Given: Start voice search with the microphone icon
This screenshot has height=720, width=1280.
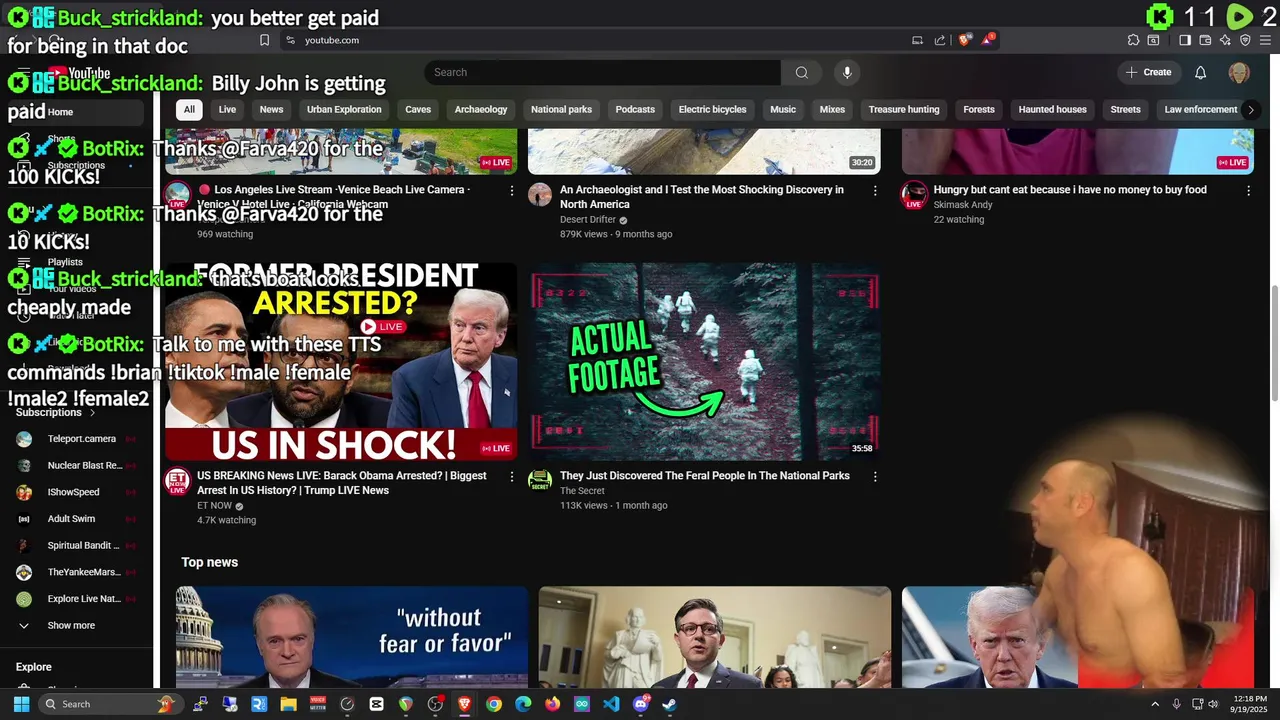Looking at the screenshot, I should coord(847,72).
